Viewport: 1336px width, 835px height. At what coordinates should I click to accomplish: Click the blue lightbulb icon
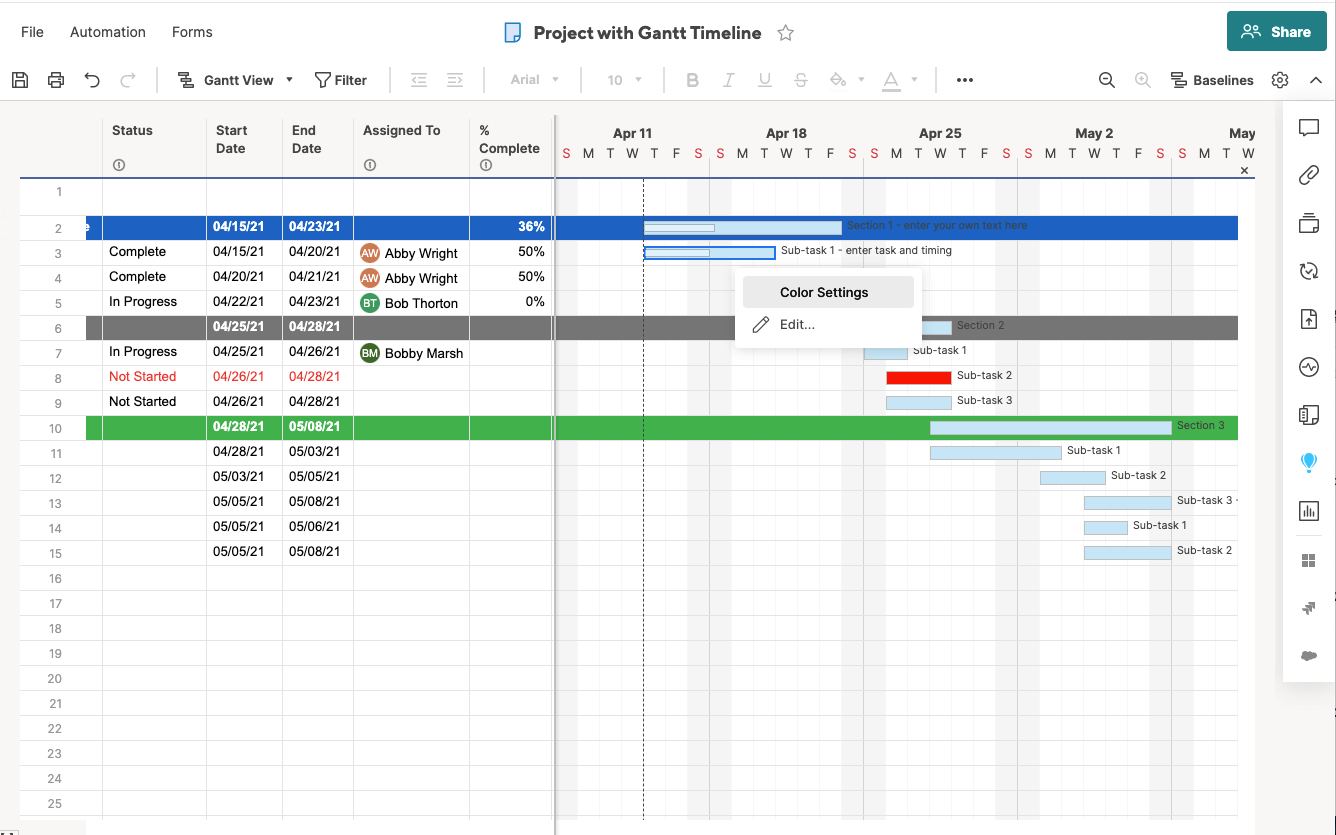(x=1309, y=463)
